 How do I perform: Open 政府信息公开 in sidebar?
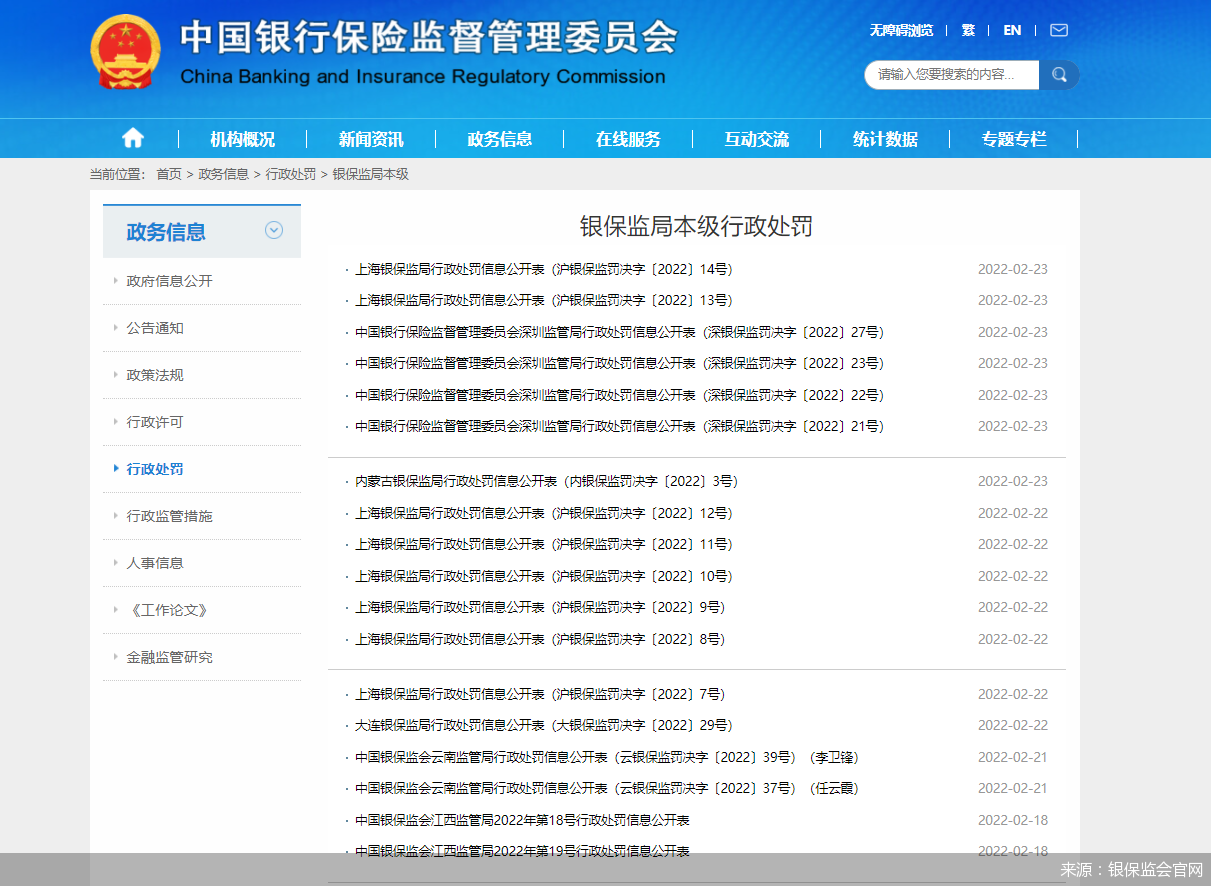point(170,281)
